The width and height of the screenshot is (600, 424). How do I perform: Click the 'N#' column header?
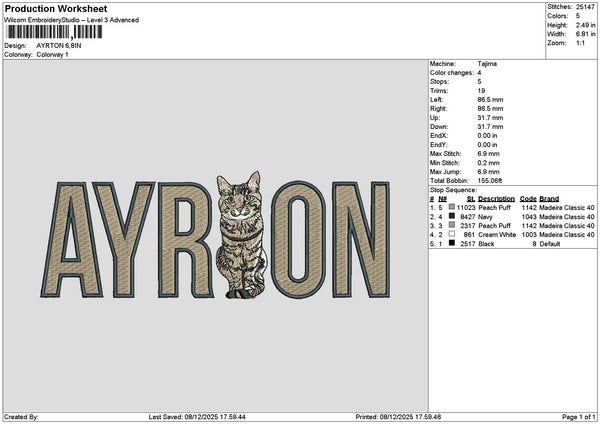click(442, 199)
